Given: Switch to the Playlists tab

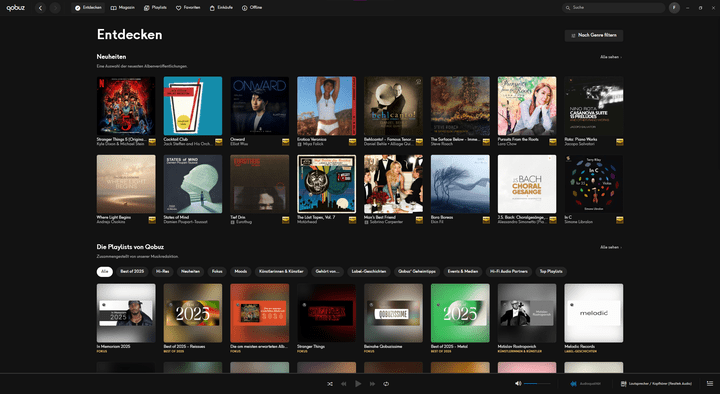Looking at the screenshot, I should pyautogui.click(x=155, y=8).
